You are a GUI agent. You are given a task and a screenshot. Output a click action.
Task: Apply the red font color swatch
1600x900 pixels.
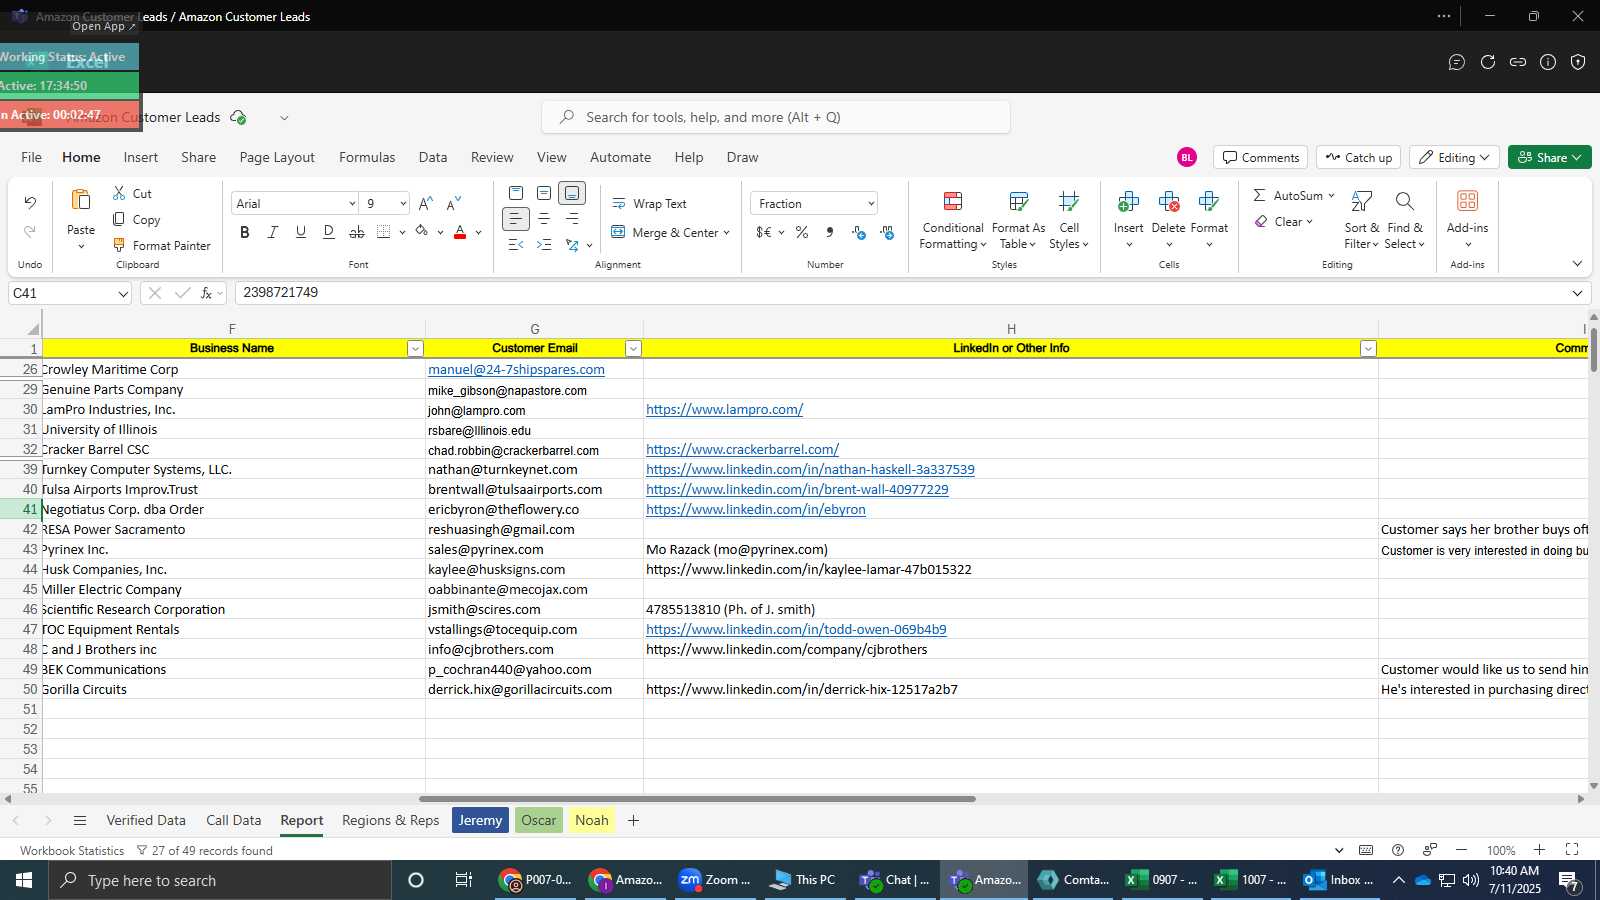coord(460,232)
